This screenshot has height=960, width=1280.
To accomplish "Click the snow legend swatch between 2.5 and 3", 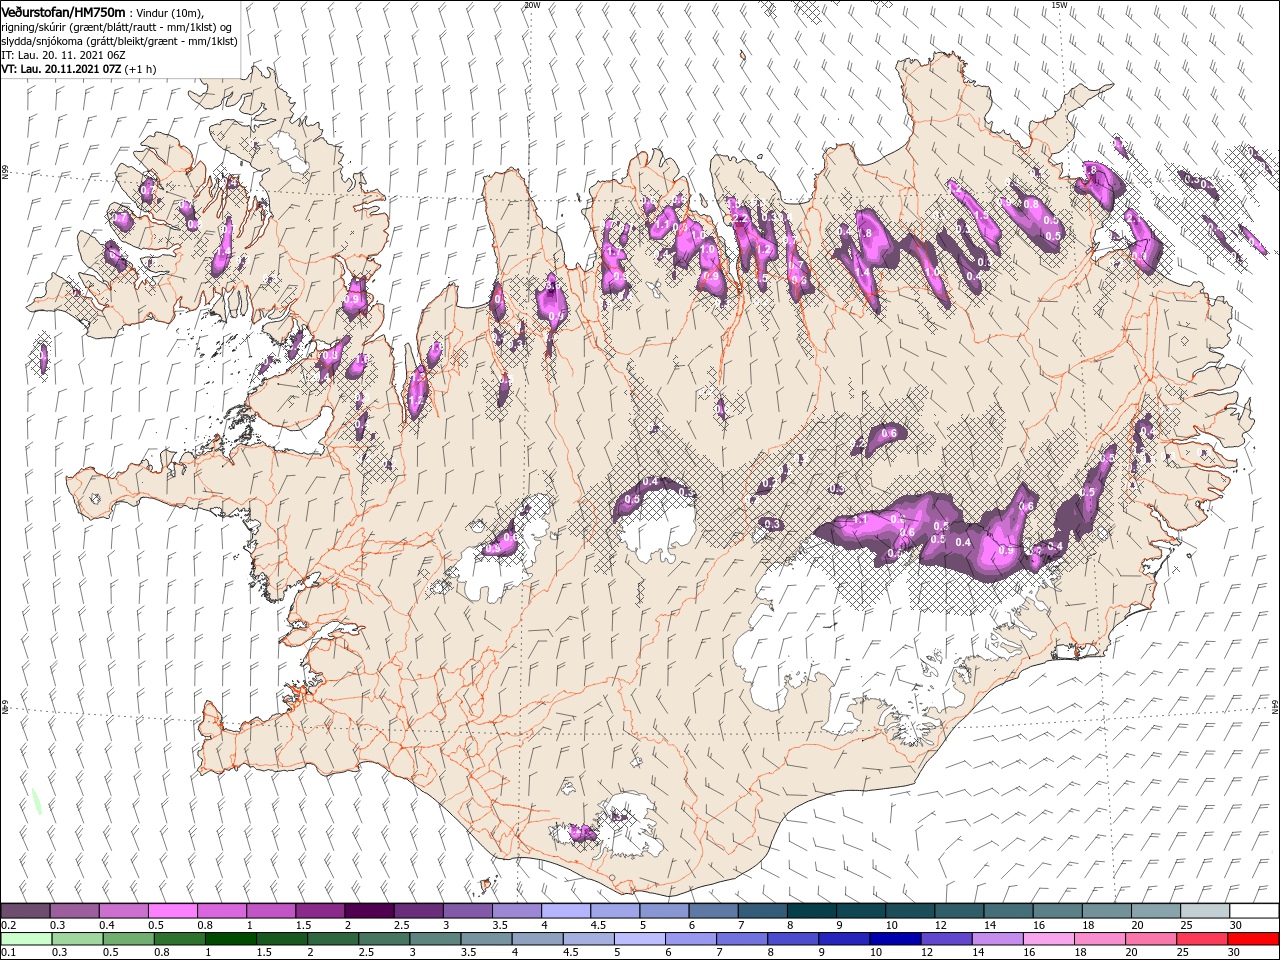I will point(418,911).
